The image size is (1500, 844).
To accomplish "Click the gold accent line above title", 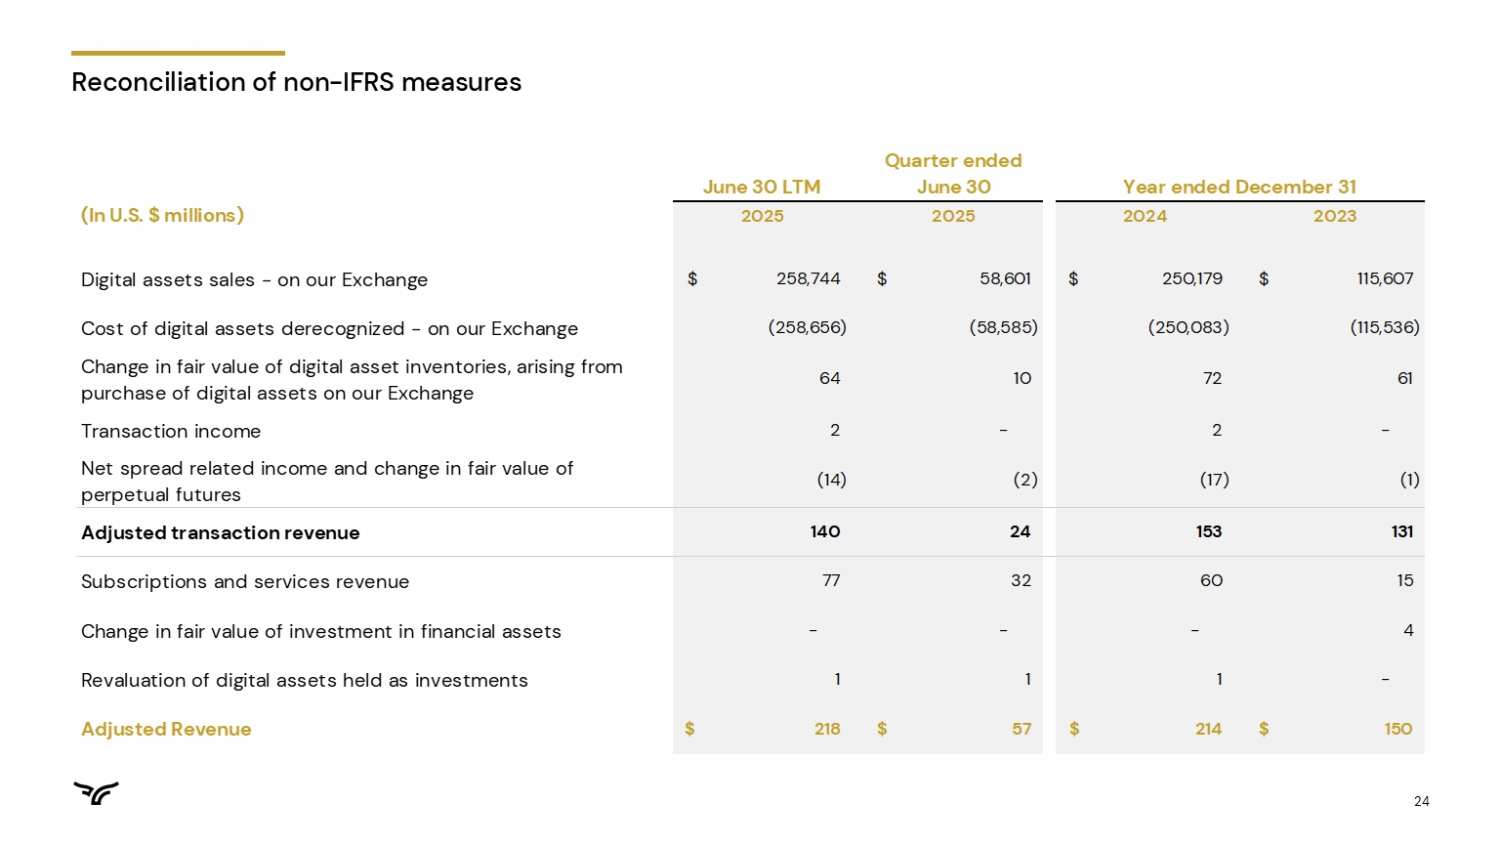I will [178, 53].
